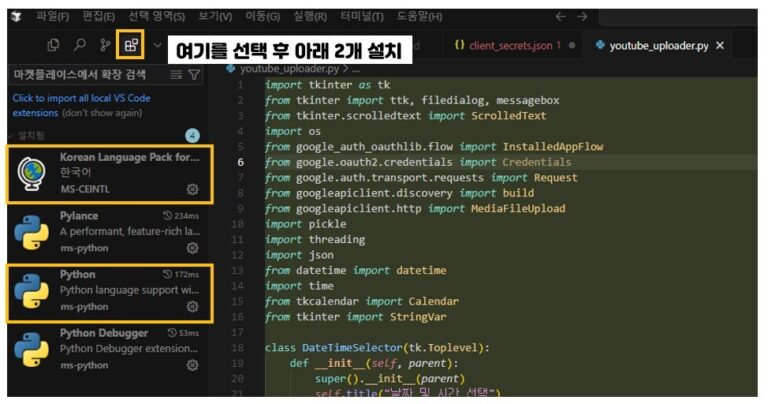
Task: Select the Python extension entry
Action: pyautogui.click(x=110, y=293)
